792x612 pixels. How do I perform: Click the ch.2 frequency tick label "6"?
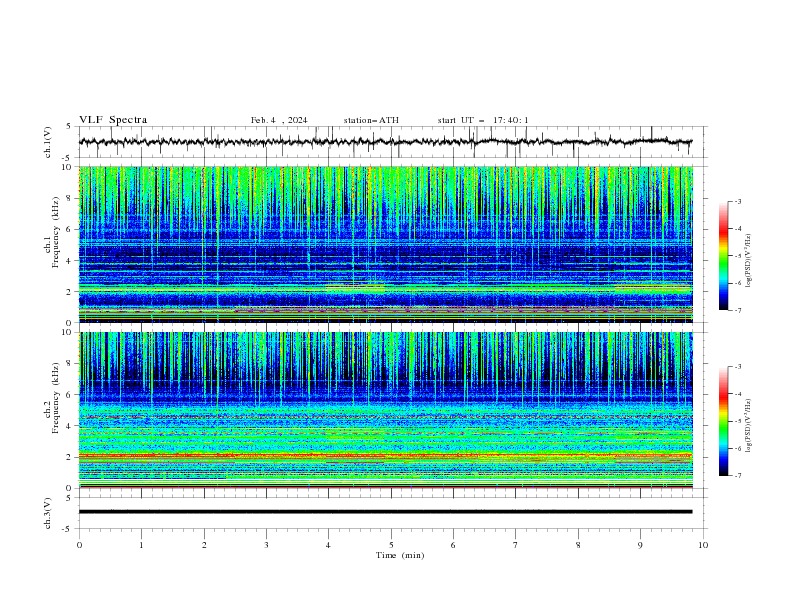pos(70,394)
